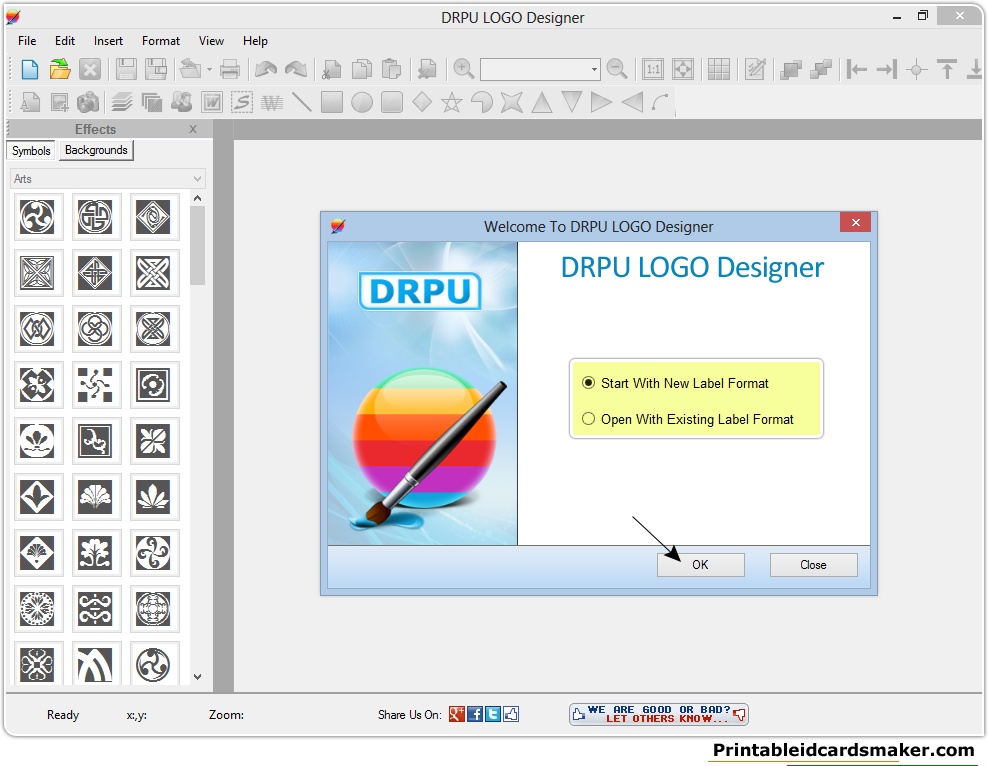Screen dimensions: 988x766
Task: Select the Signature tool icon
Action: [x=242, y=102]
